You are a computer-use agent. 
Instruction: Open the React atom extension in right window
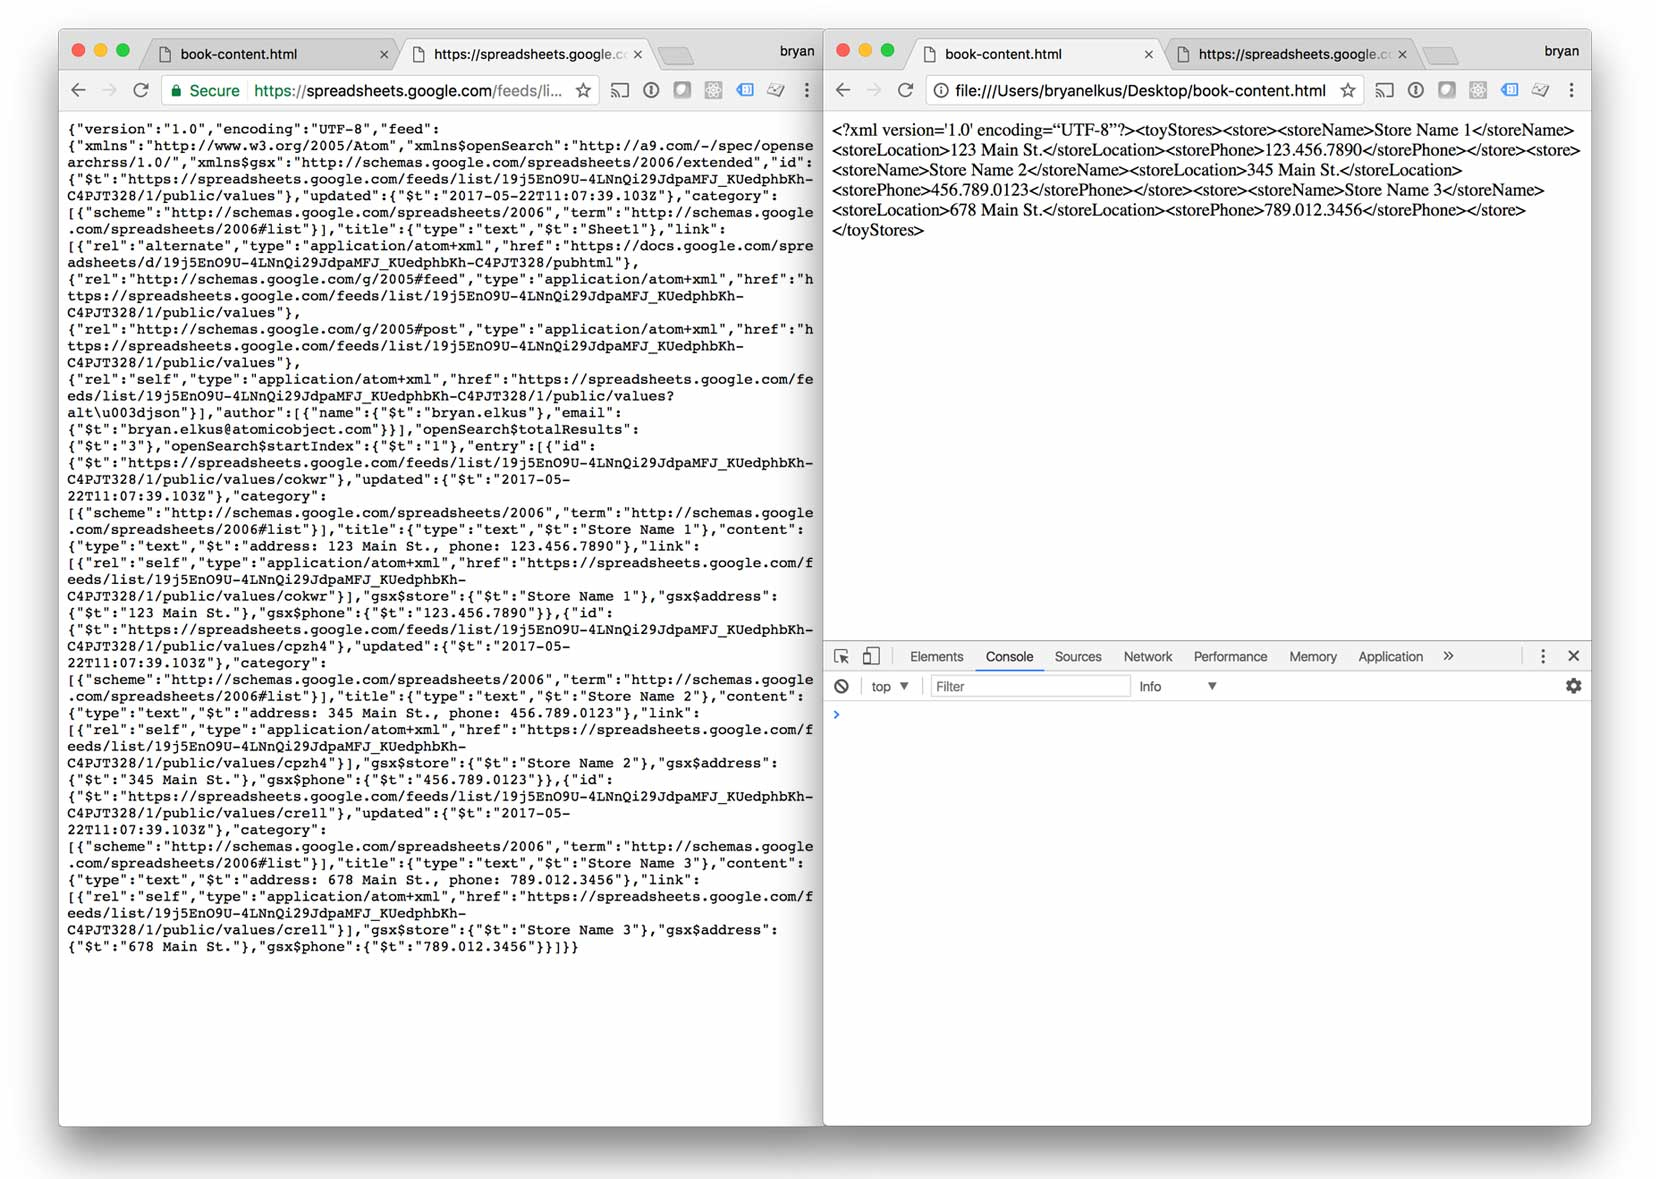point(1477,91)
